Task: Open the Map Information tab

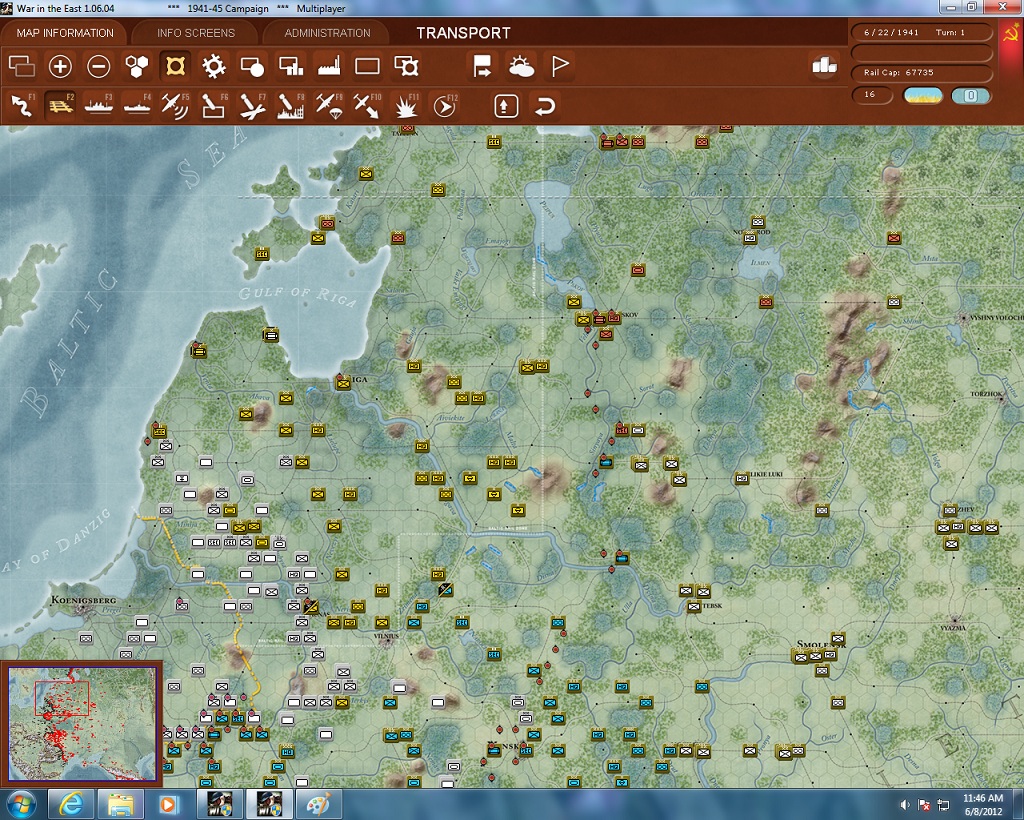Action: 65,33
